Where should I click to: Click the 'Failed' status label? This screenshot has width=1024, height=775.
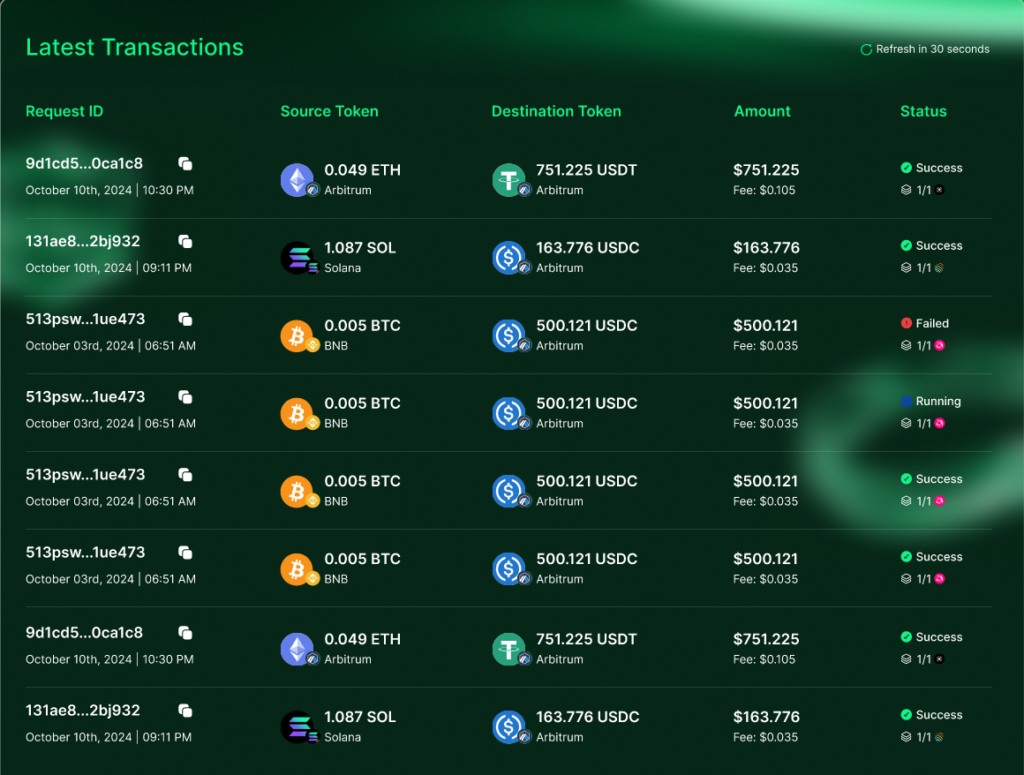click(x=932, y=323)
